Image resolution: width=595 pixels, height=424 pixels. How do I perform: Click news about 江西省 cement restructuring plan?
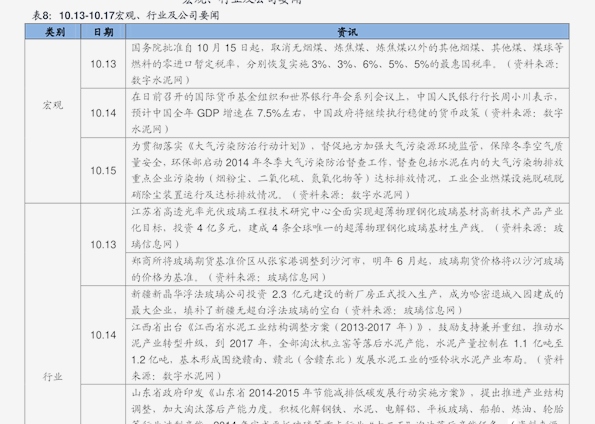(347, 351)
